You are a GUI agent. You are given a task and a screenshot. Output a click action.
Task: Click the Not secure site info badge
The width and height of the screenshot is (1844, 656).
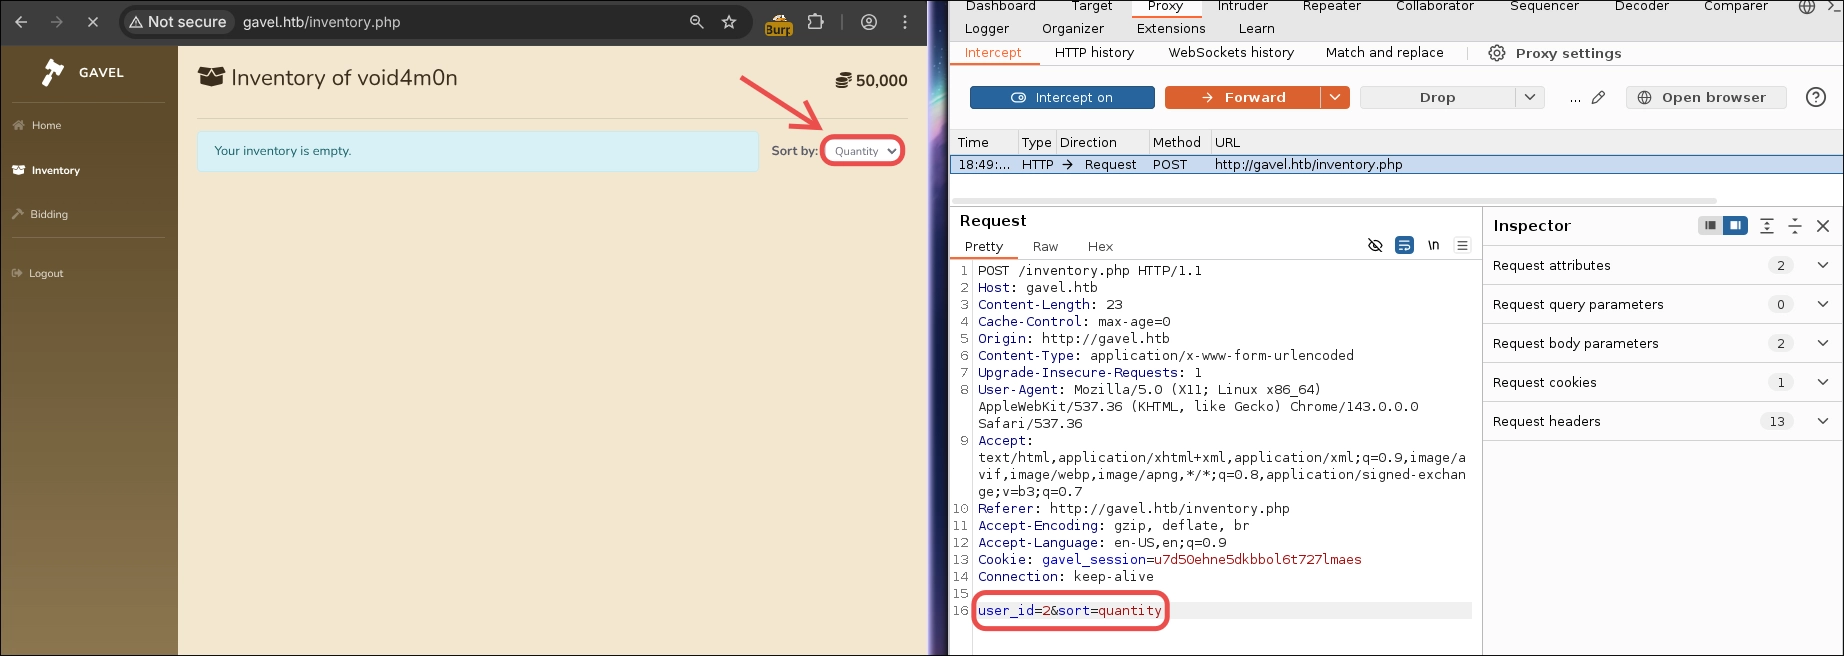(178, 21)
